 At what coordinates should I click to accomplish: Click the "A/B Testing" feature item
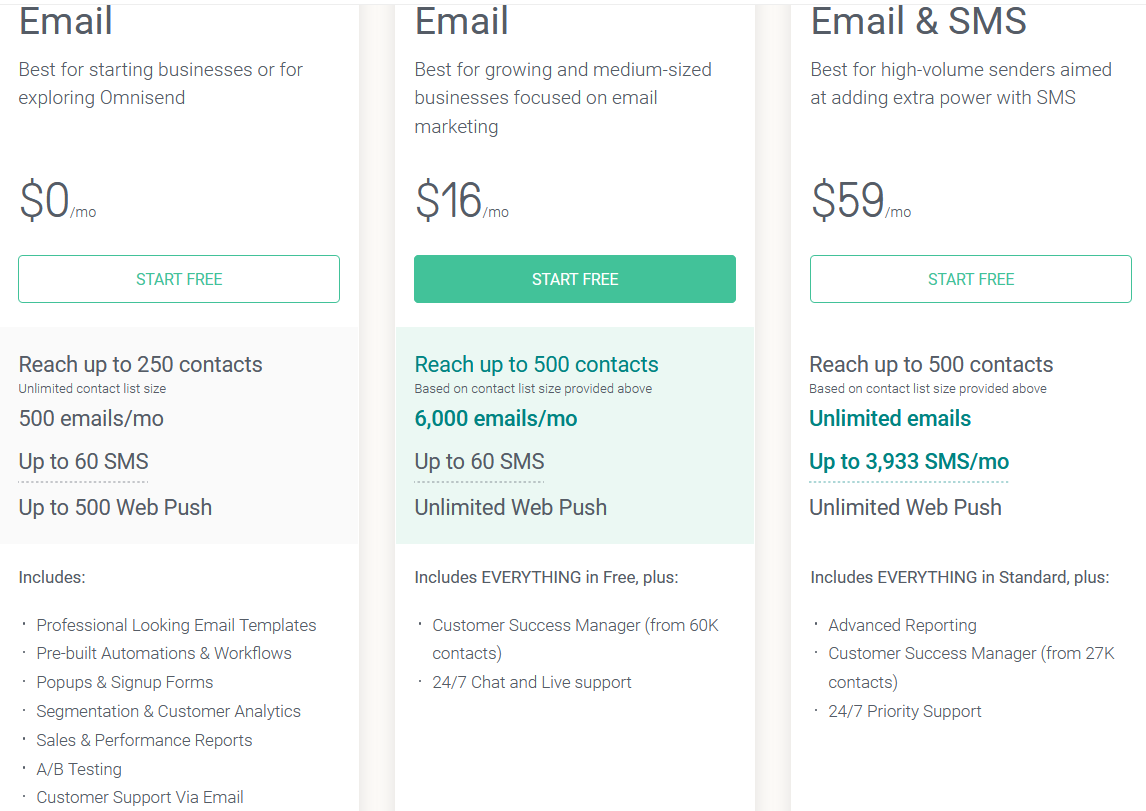click(x=79, y=770)
